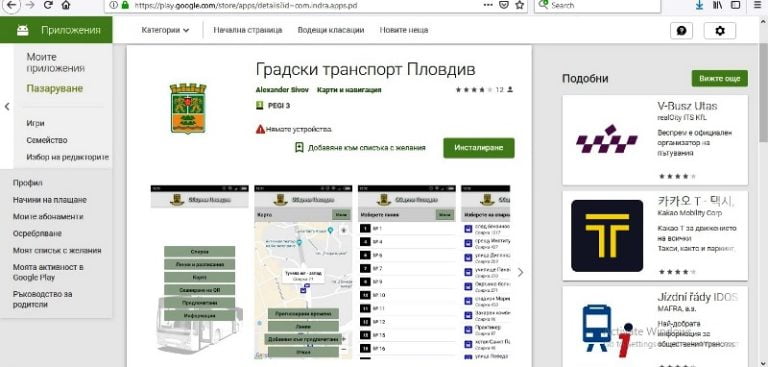This screenshot has height=367, width=768.
Task: Open the Профил link
Action: coord(28,183)
